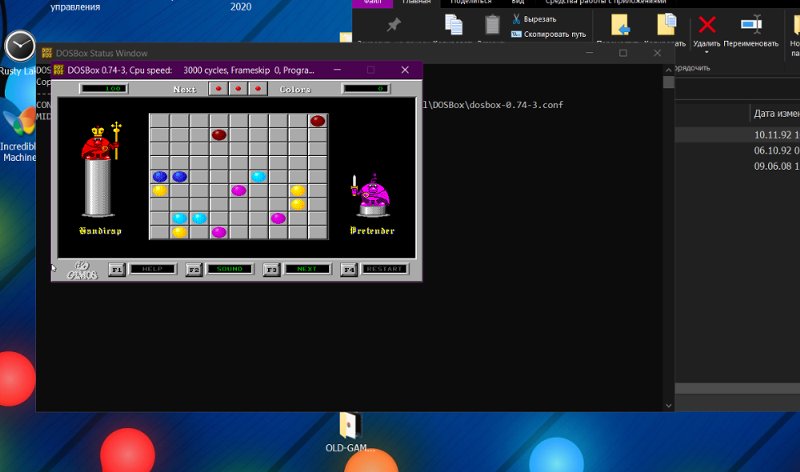Screen dimensions: 800x472
Task: Click the middle red Next preview ball
Action: [x=238, y=89]
